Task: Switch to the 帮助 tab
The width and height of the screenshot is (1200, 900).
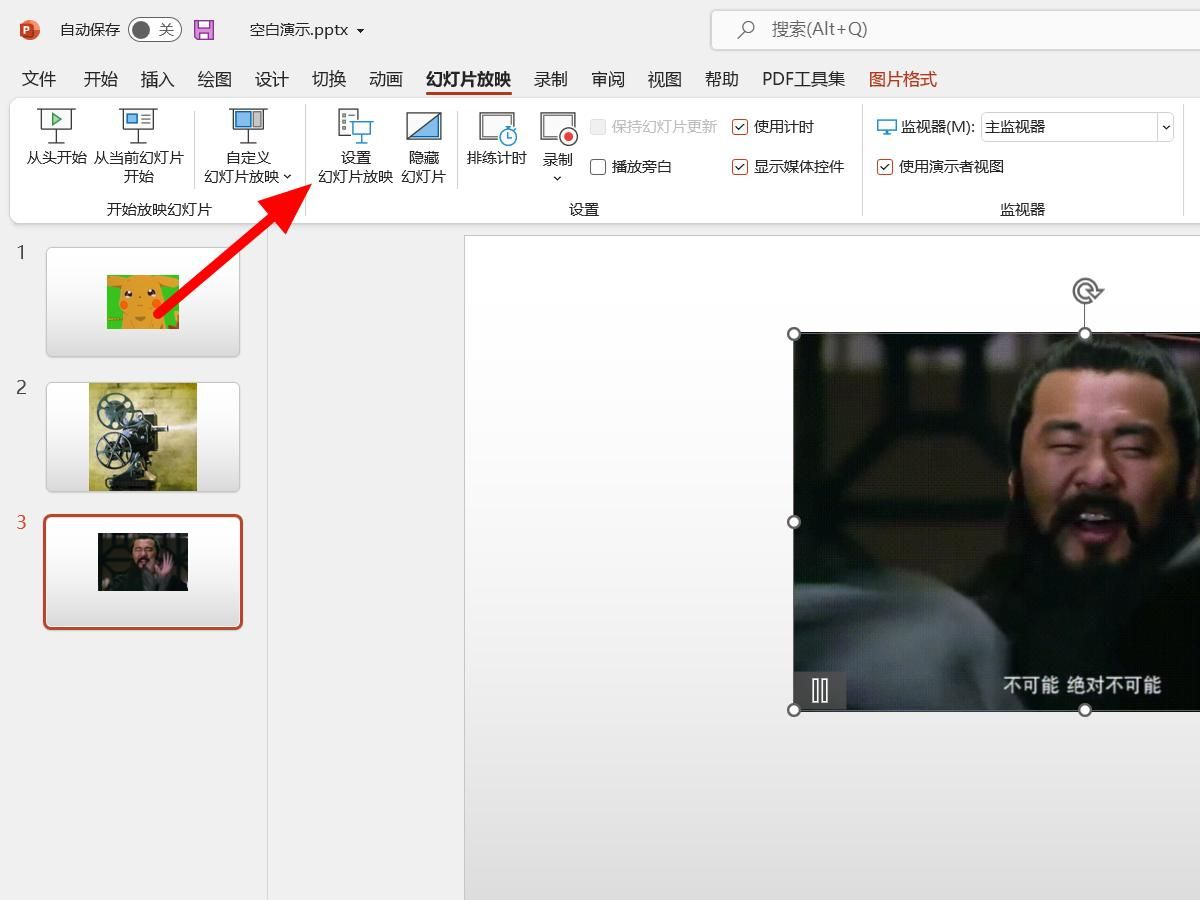Action: click(x=721, y=79)
